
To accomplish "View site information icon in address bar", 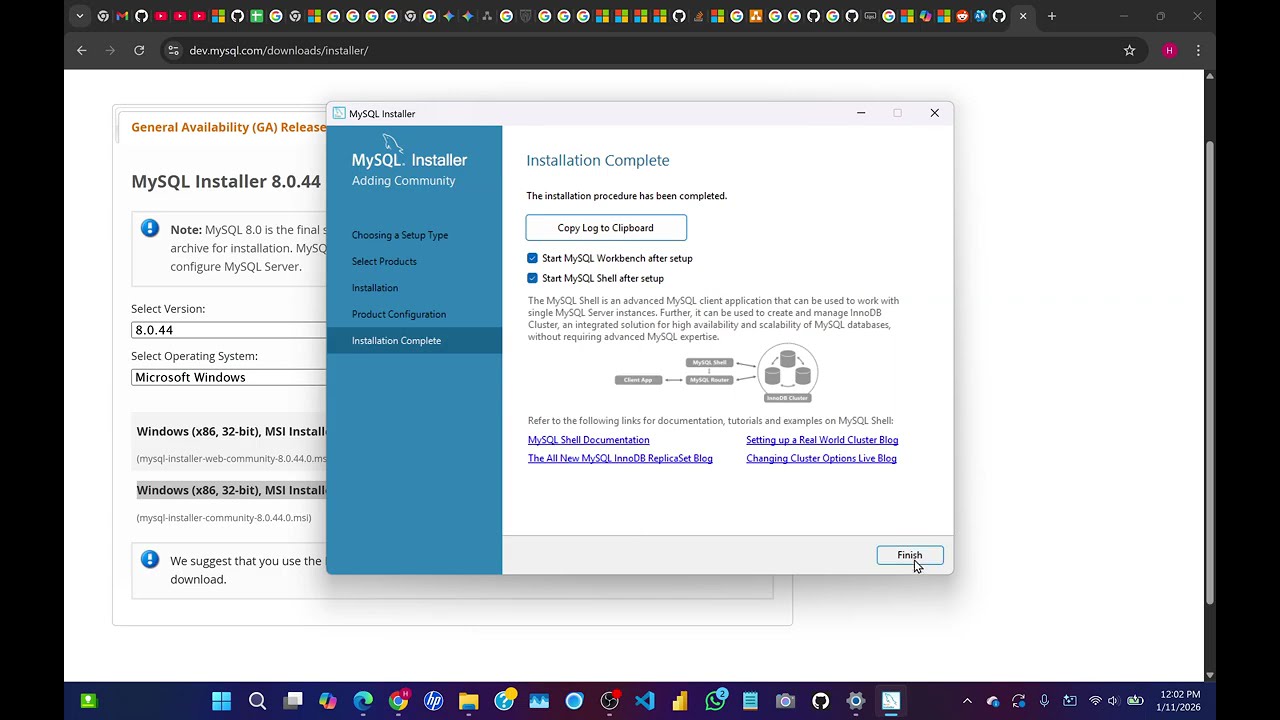I will click(x=173, y=50).
